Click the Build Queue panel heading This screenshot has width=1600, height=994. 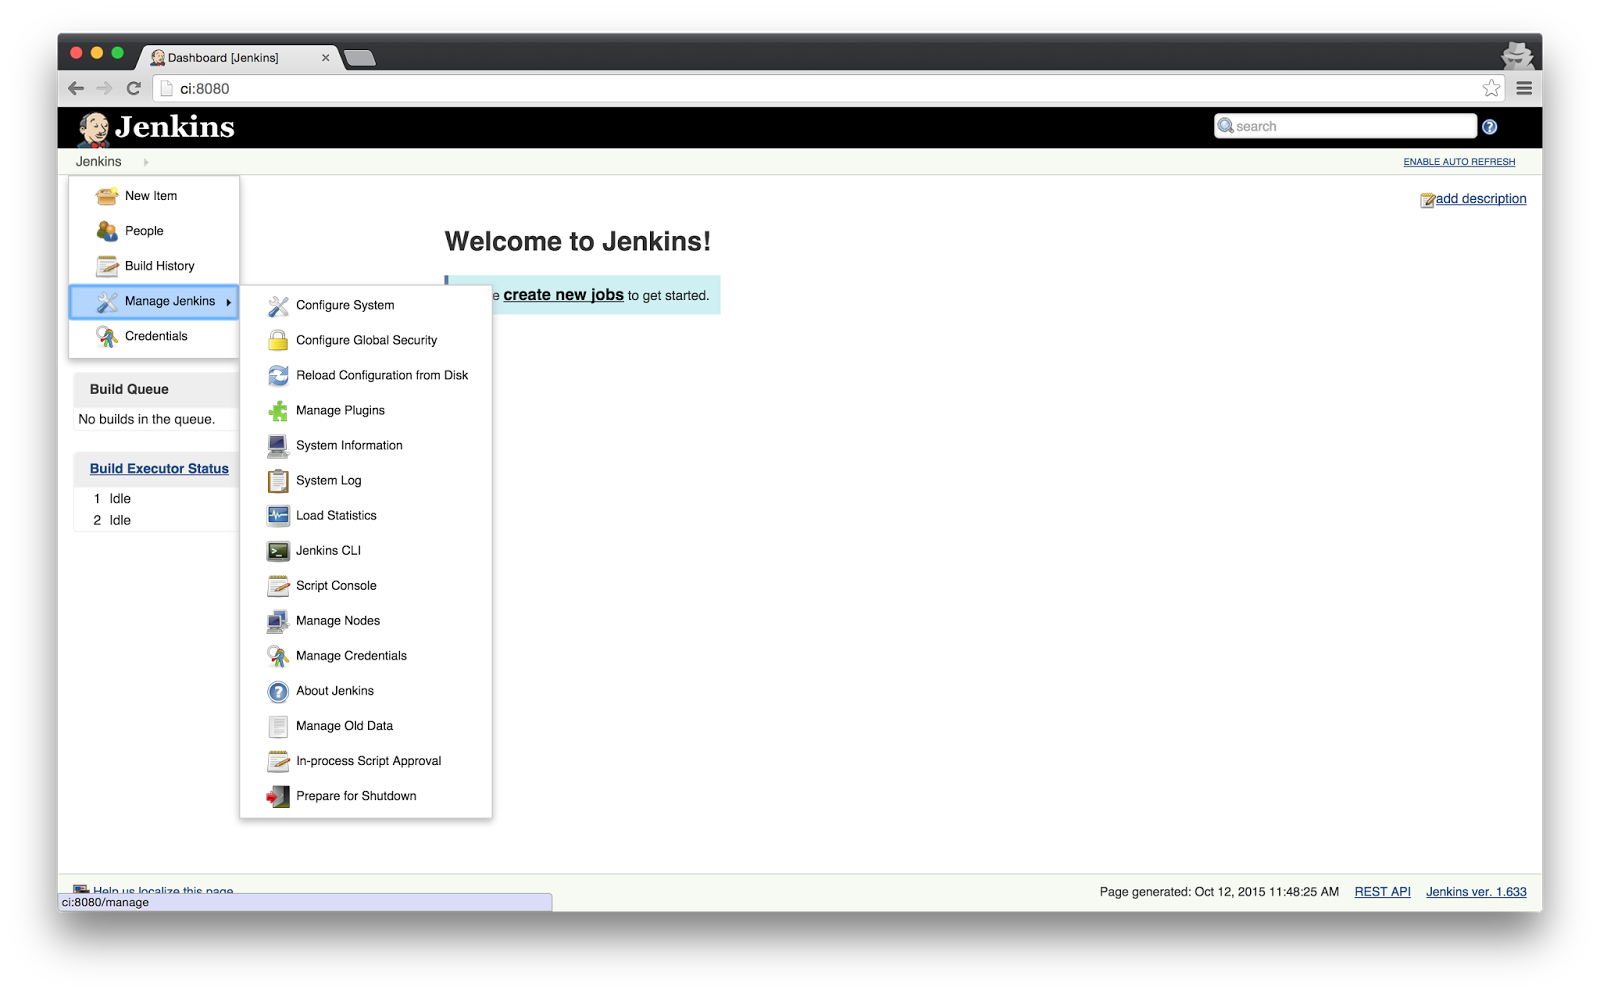tap(129, 390)
